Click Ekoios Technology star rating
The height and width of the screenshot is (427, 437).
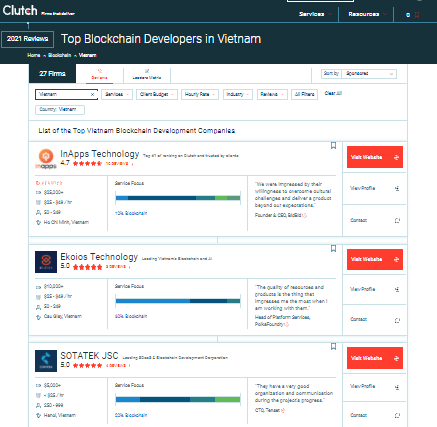click(87, 267)
